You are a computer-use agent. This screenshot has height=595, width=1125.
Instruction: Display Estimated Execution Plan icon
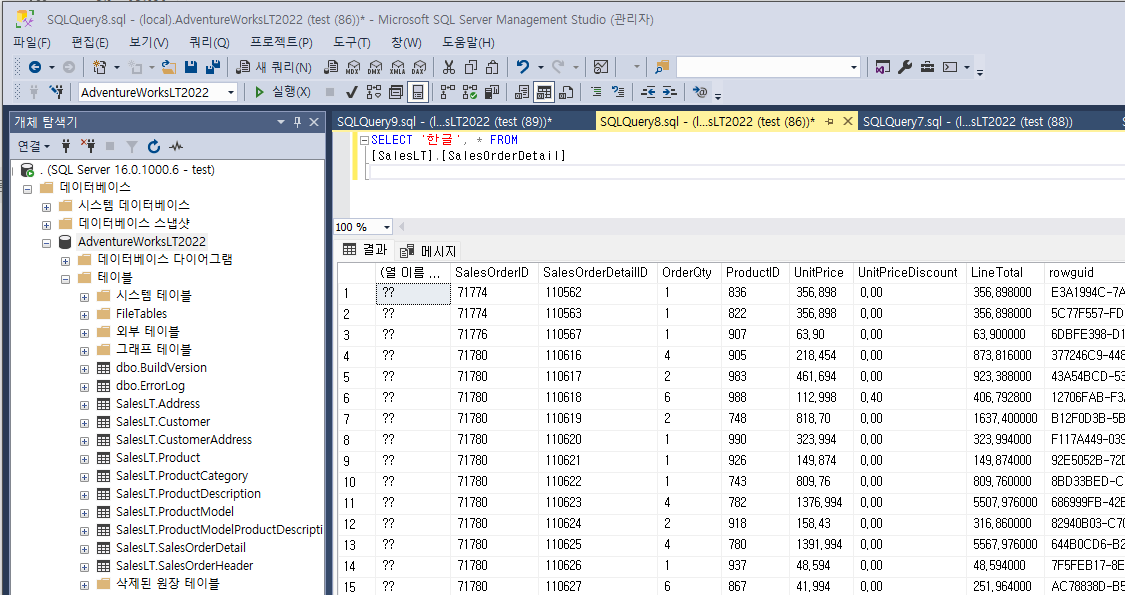click(x=374, y=92)
